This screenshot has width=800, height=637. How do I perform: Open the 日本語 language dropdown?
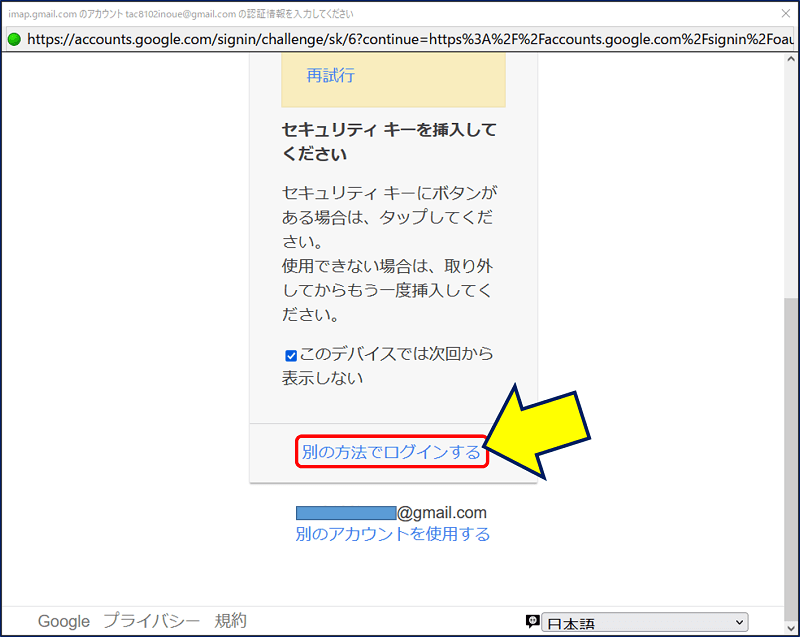(x=645, y=623)
